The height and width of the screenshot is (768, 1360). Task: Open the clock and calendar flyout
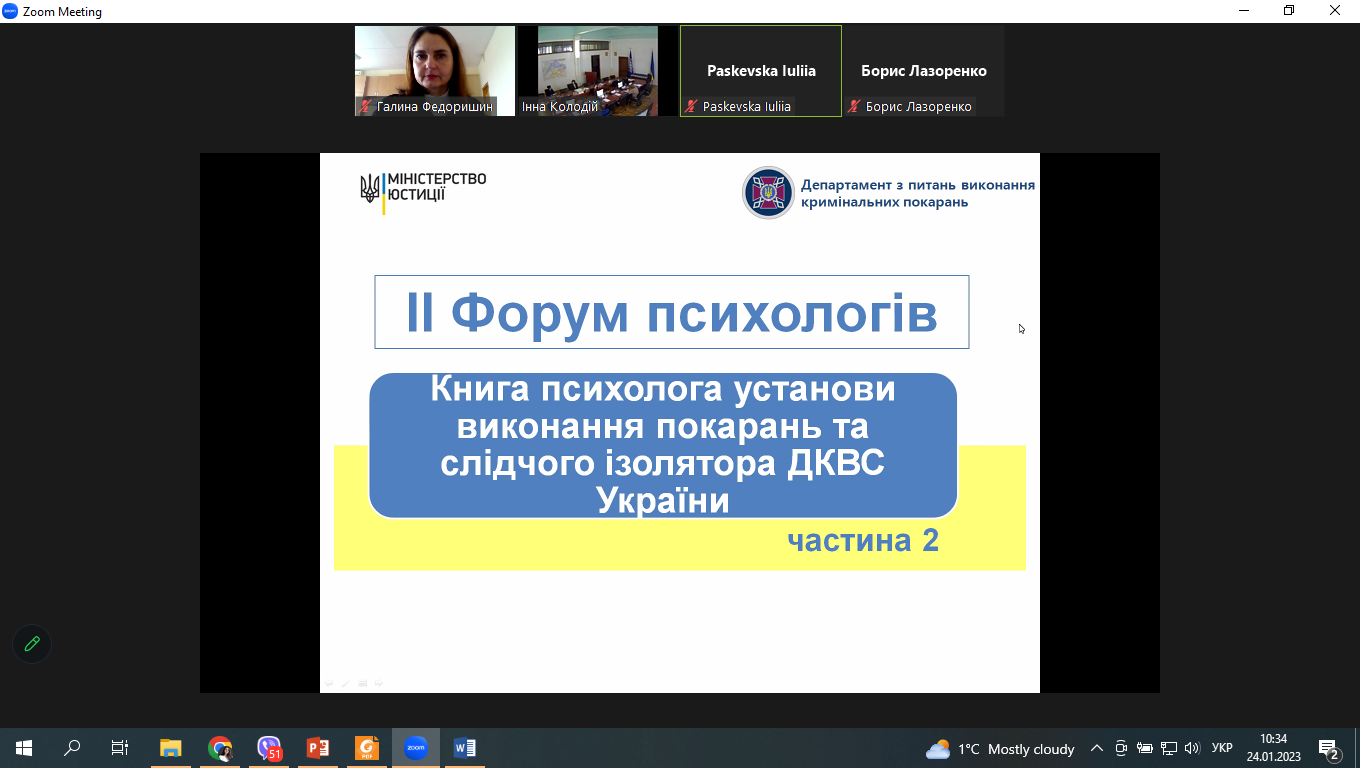pos(1273,748)
